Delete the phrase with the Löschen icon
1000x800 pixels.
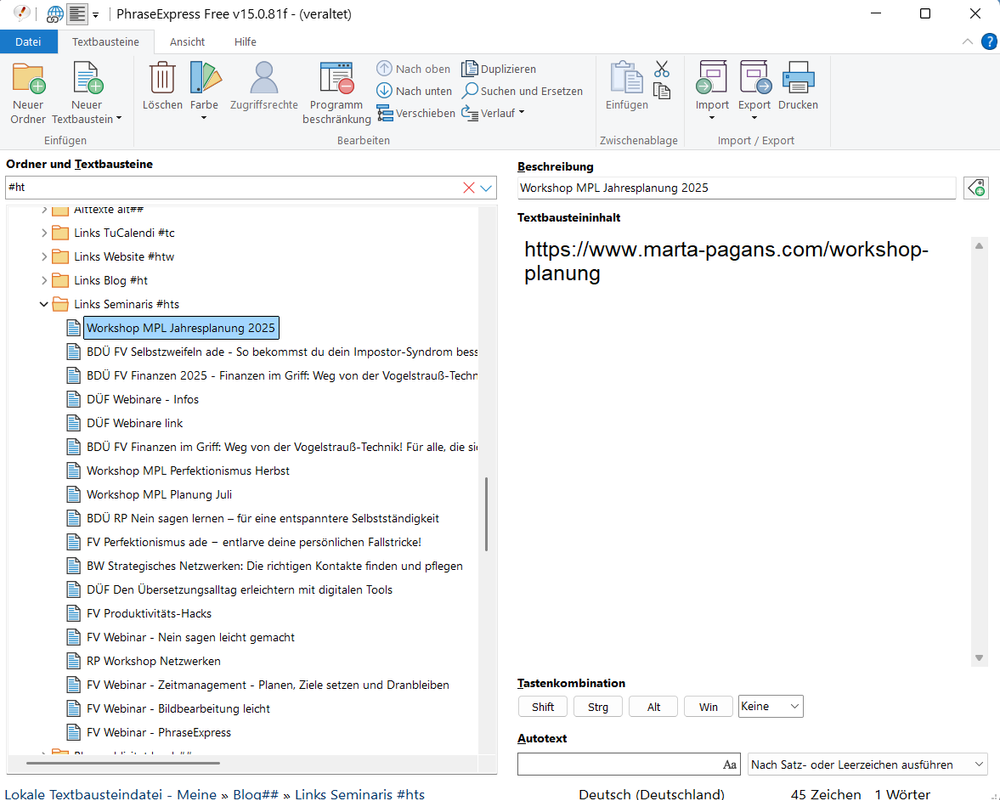tap(162, 78)
